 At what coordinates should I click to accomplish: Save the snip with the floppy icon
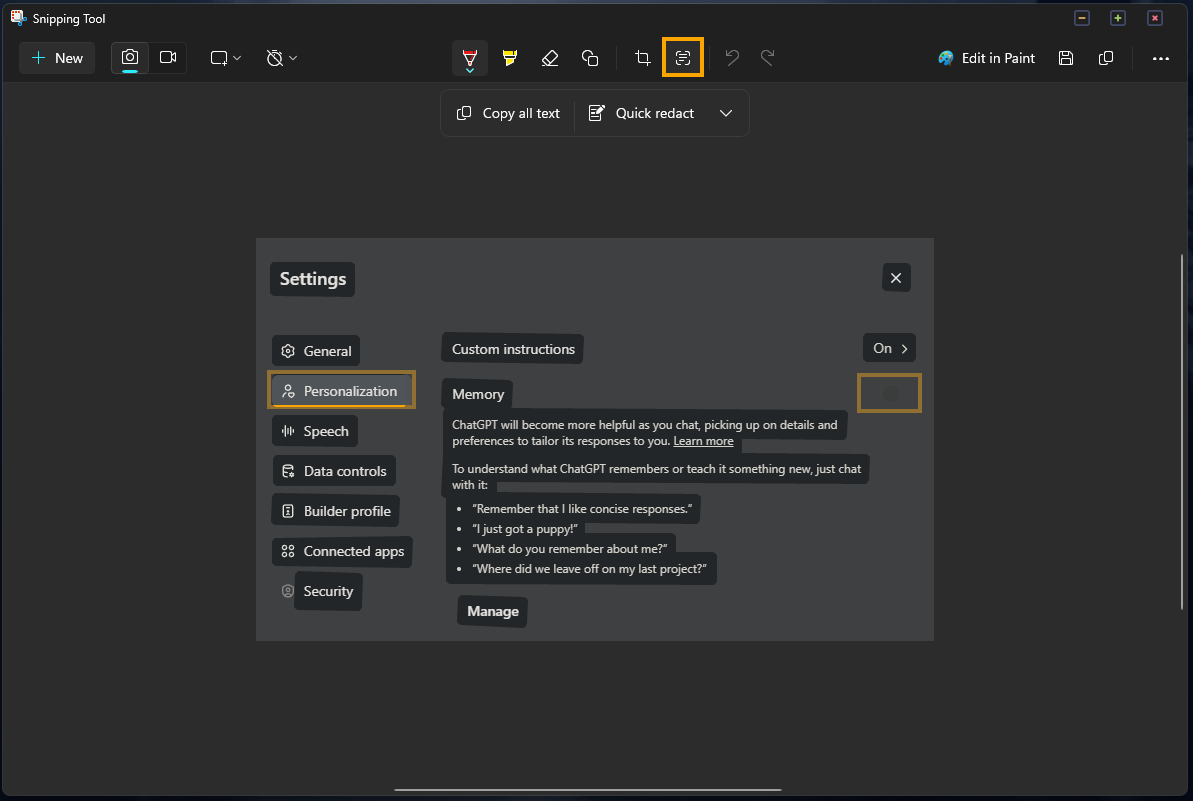click(x=1066, y=58)
